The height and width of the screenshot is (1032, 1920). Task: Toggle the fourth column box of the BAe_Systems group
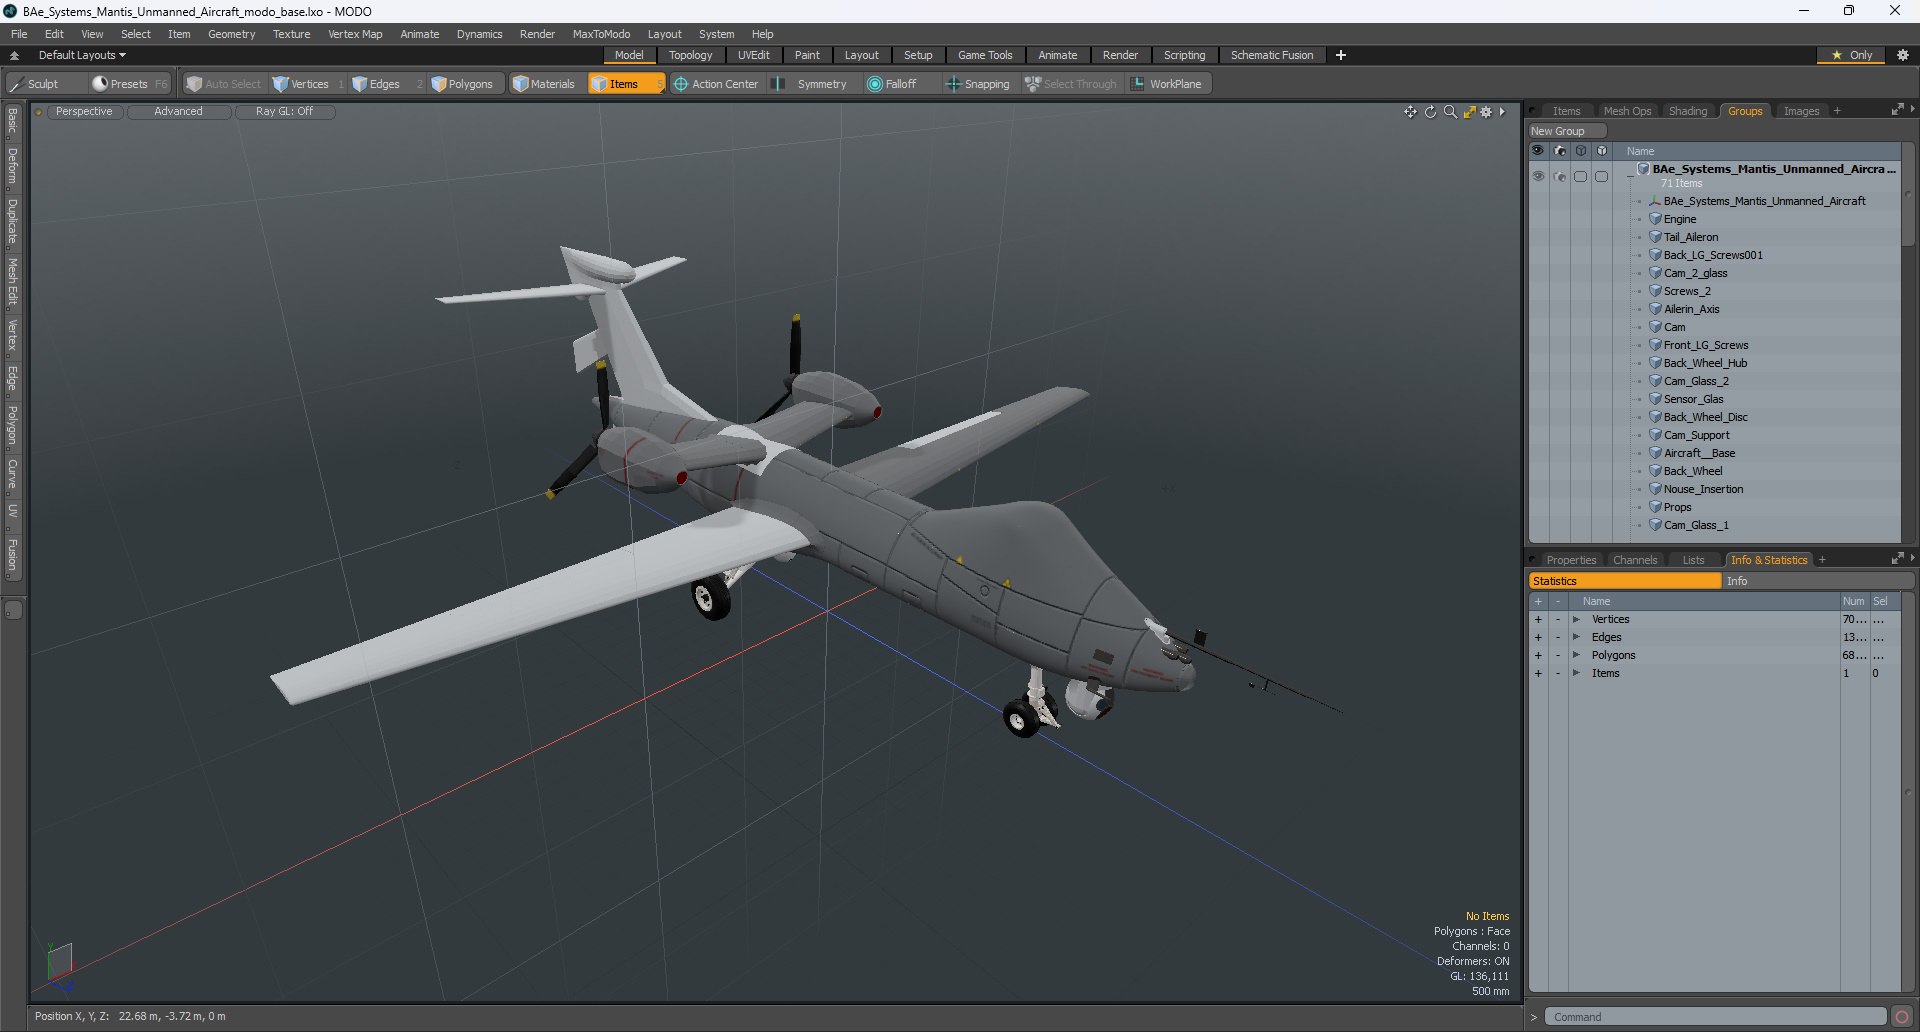1601,176
